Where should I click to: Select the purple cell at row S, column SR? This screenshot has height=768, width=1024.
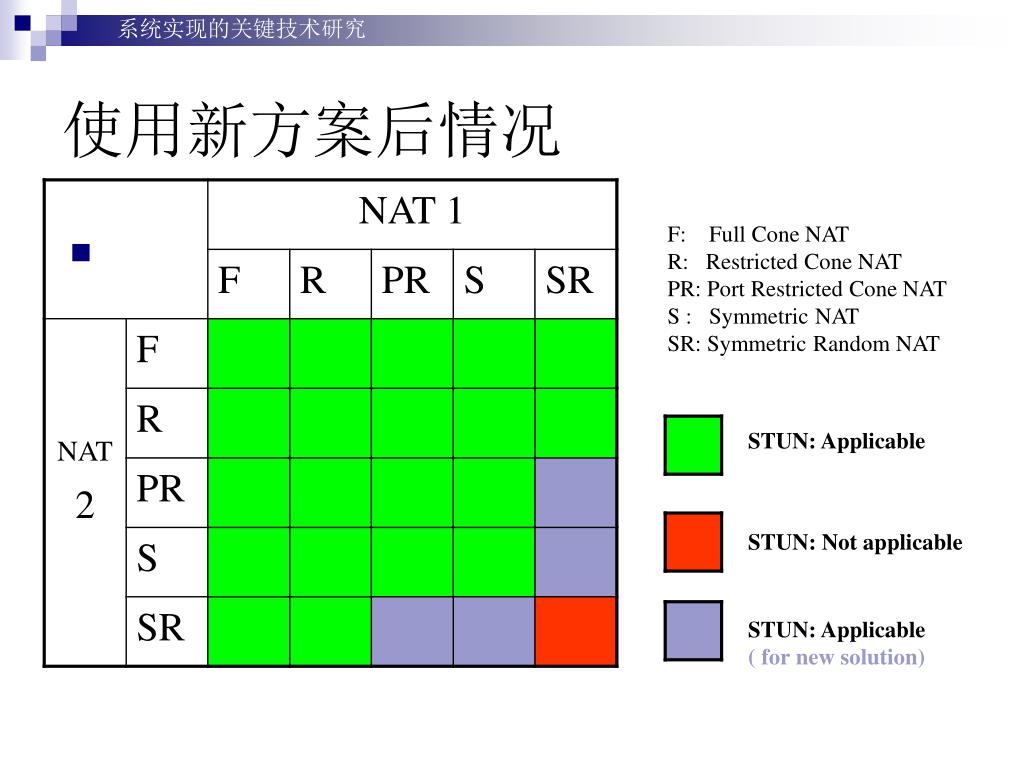(x=575, y=562)
